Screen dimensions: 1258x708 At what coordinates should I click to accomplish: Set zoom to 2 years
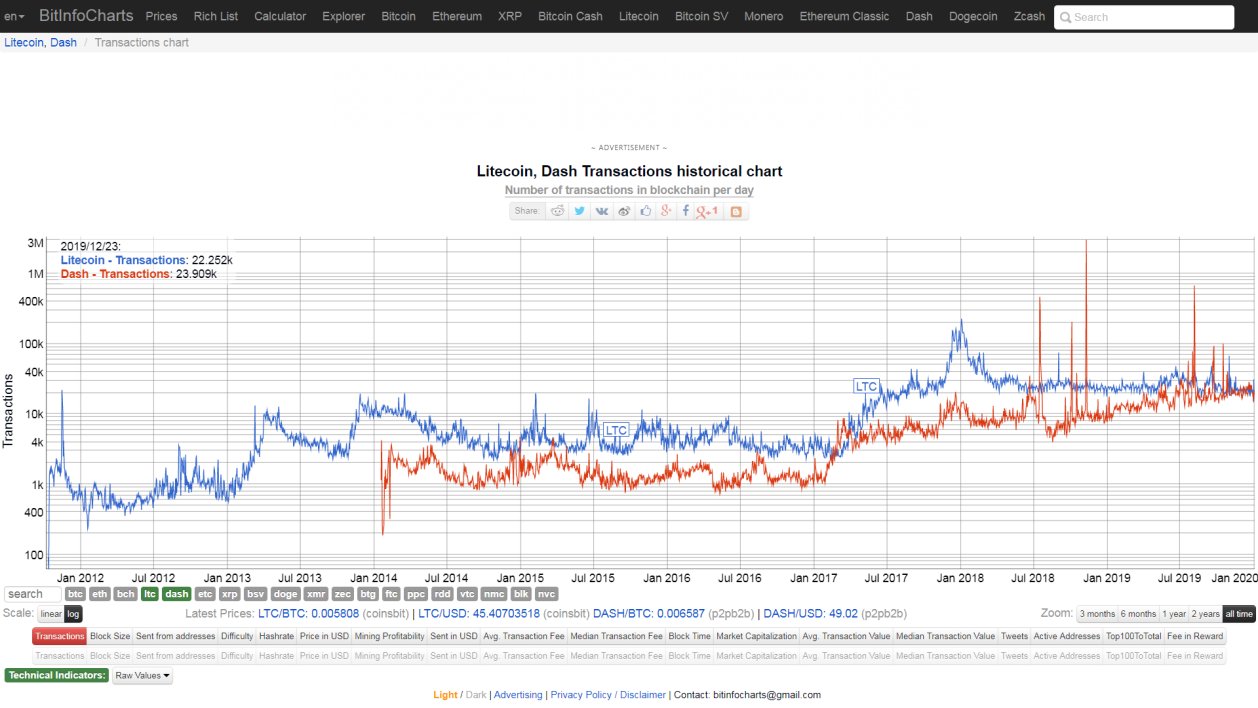coord(1205,614)
